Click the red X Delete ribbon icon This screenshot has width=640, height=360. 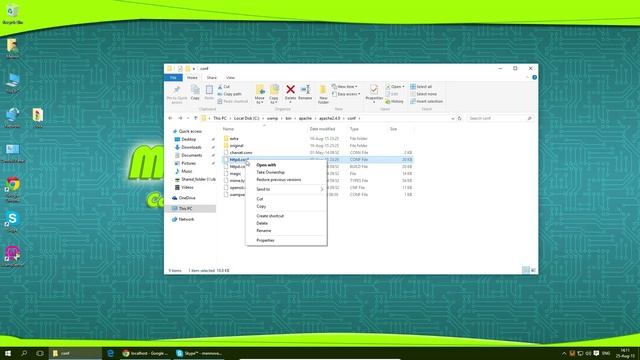pyautogui.click(x=290, y=93)
